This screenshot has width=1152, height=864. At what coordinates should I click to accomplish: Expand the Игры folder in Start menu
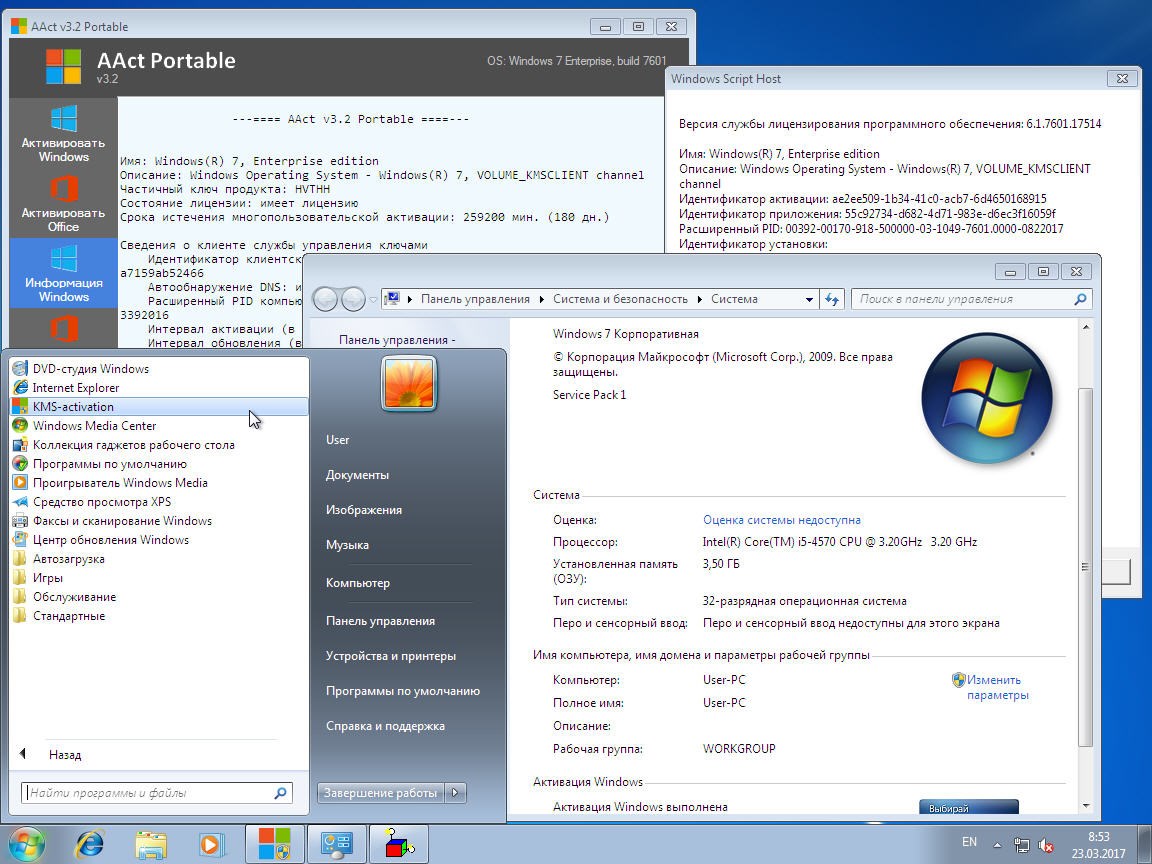(158, 578)
